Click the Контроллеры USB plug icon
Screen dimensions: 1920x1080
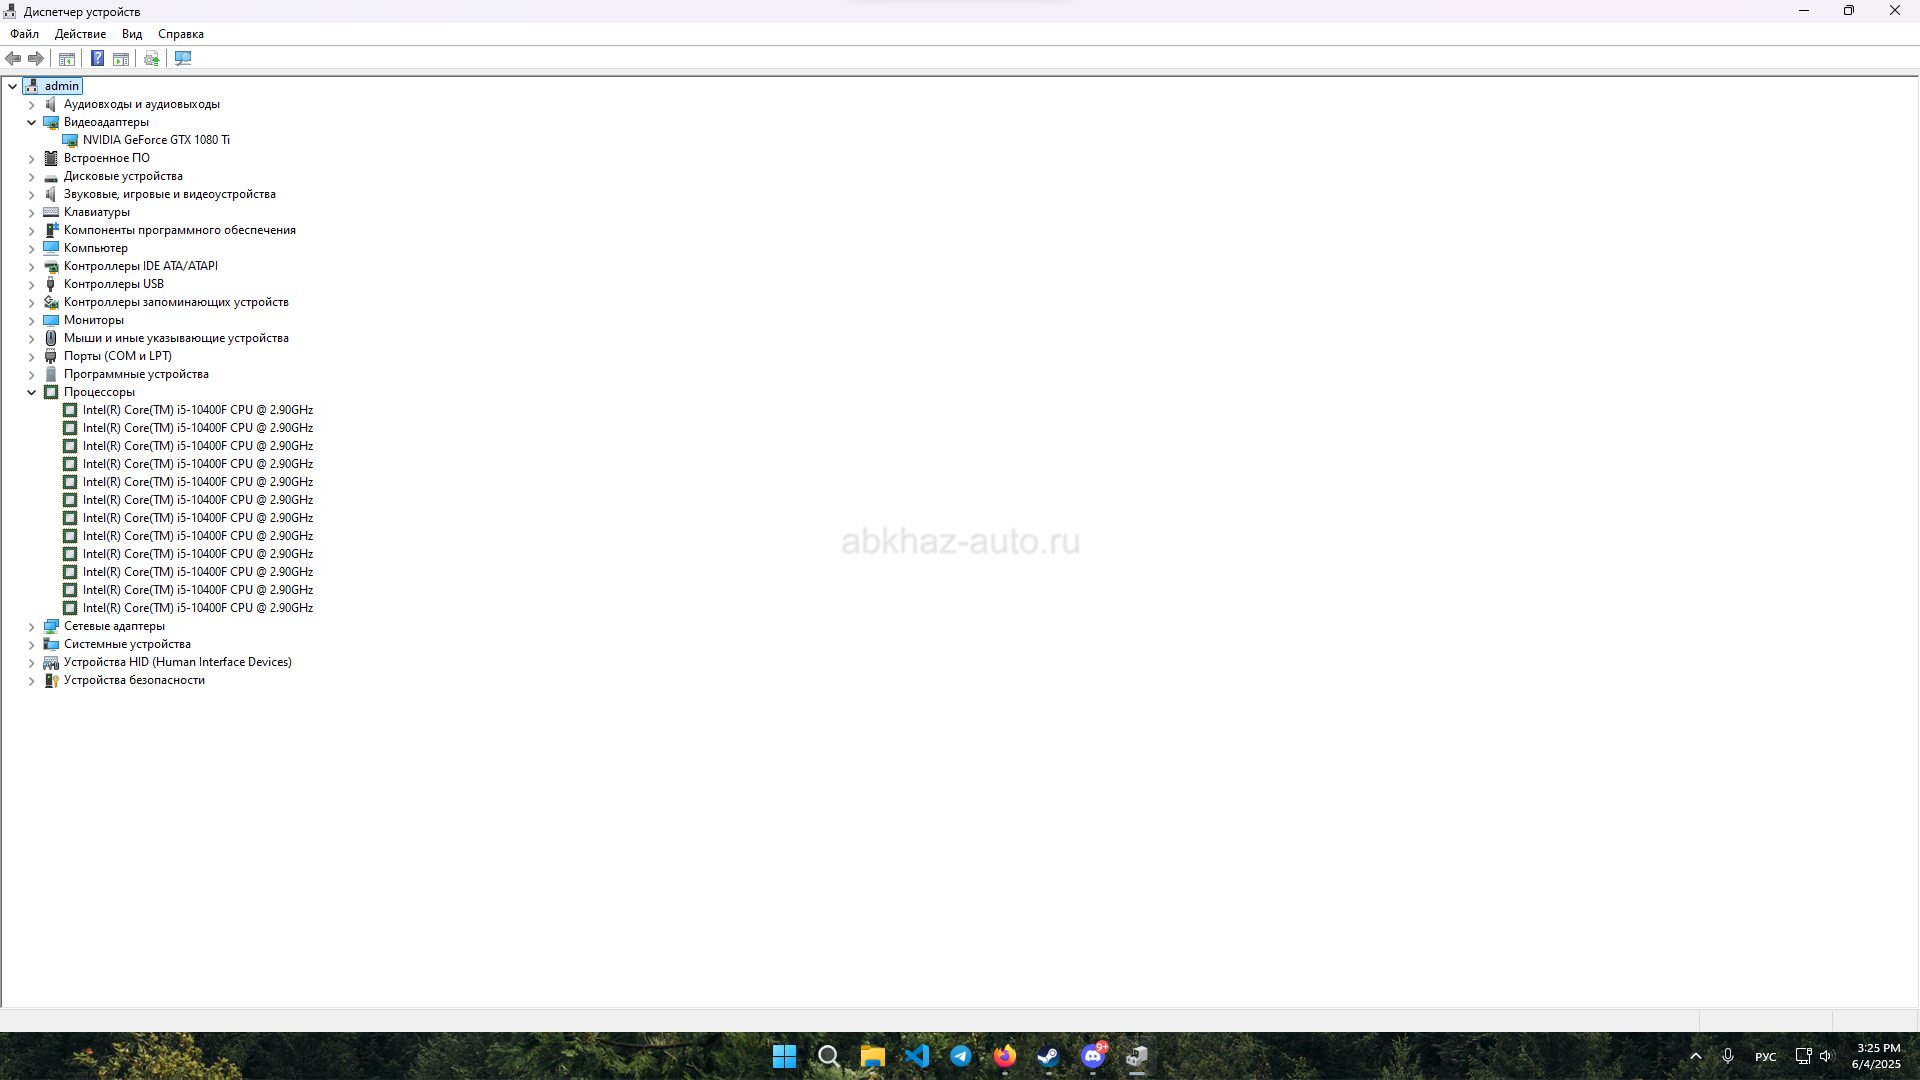click(51, 284)
